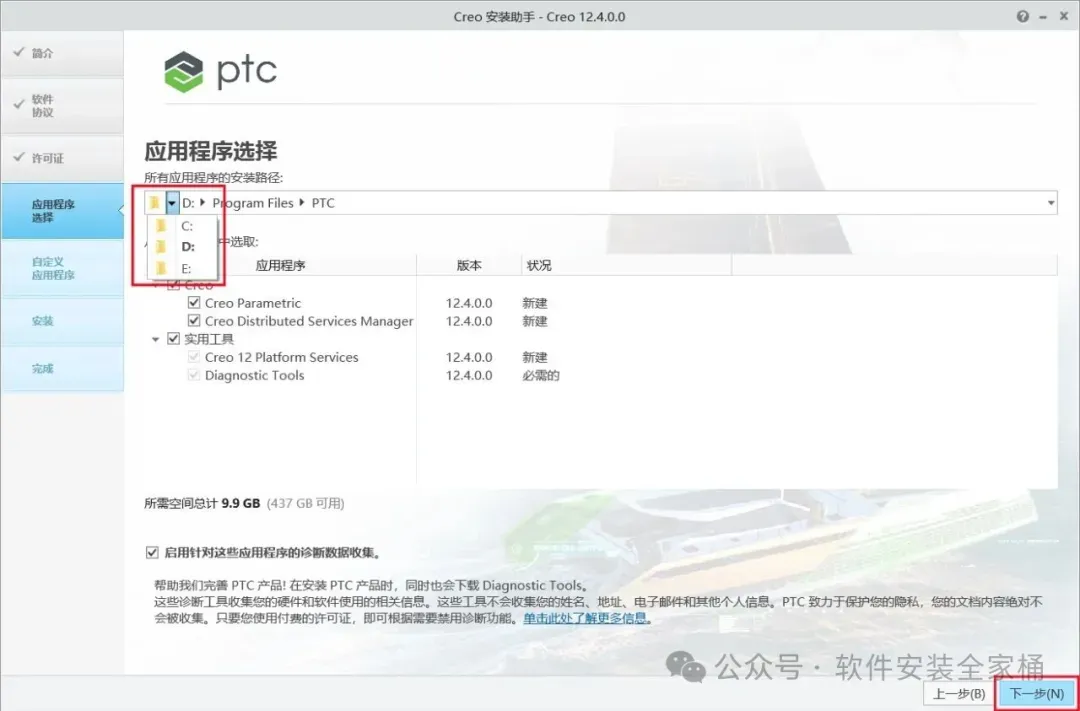
Task: Uncheck Creo Parametric checkbox
Action: click(x=194, y=302)
